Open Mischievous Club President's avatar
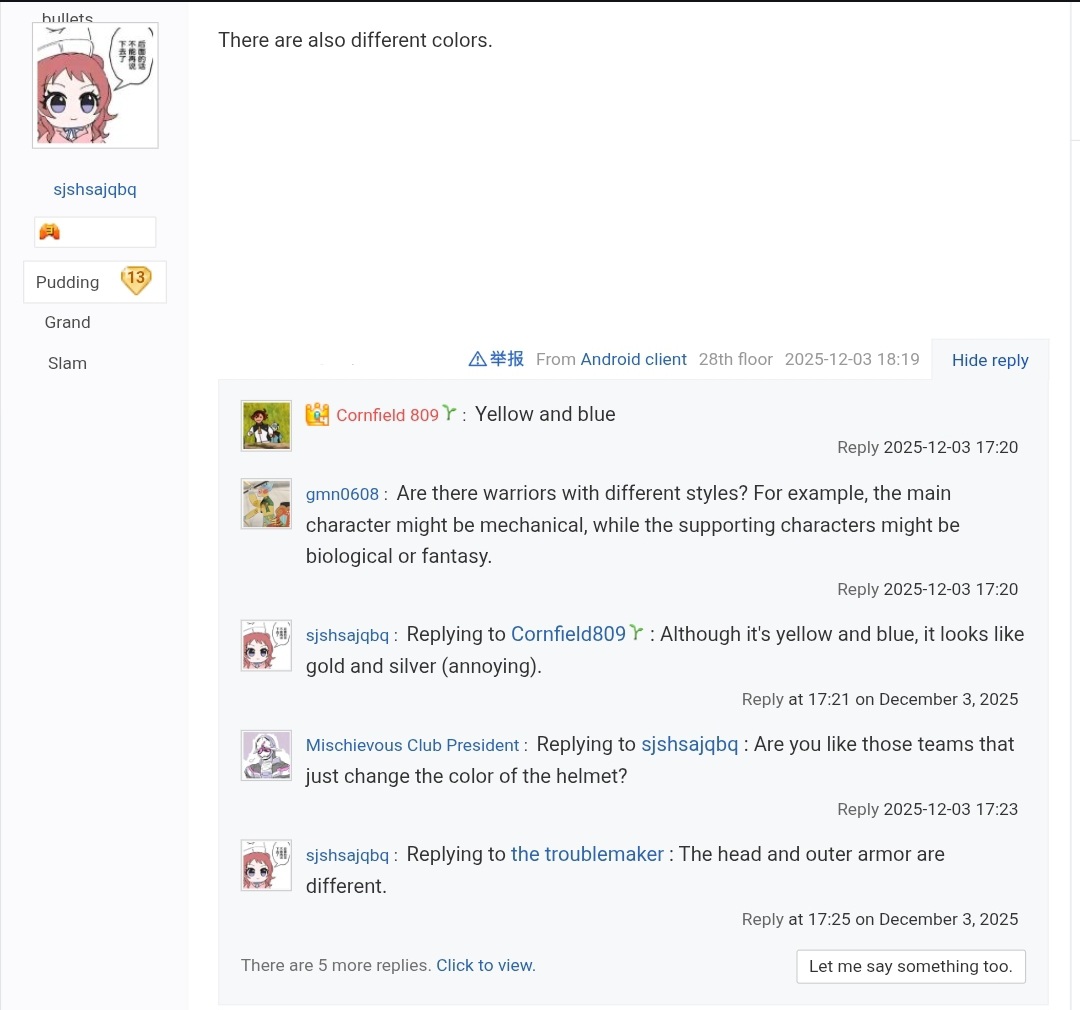This screenshot has width=1080, height=1010. [x=266, y=755]
